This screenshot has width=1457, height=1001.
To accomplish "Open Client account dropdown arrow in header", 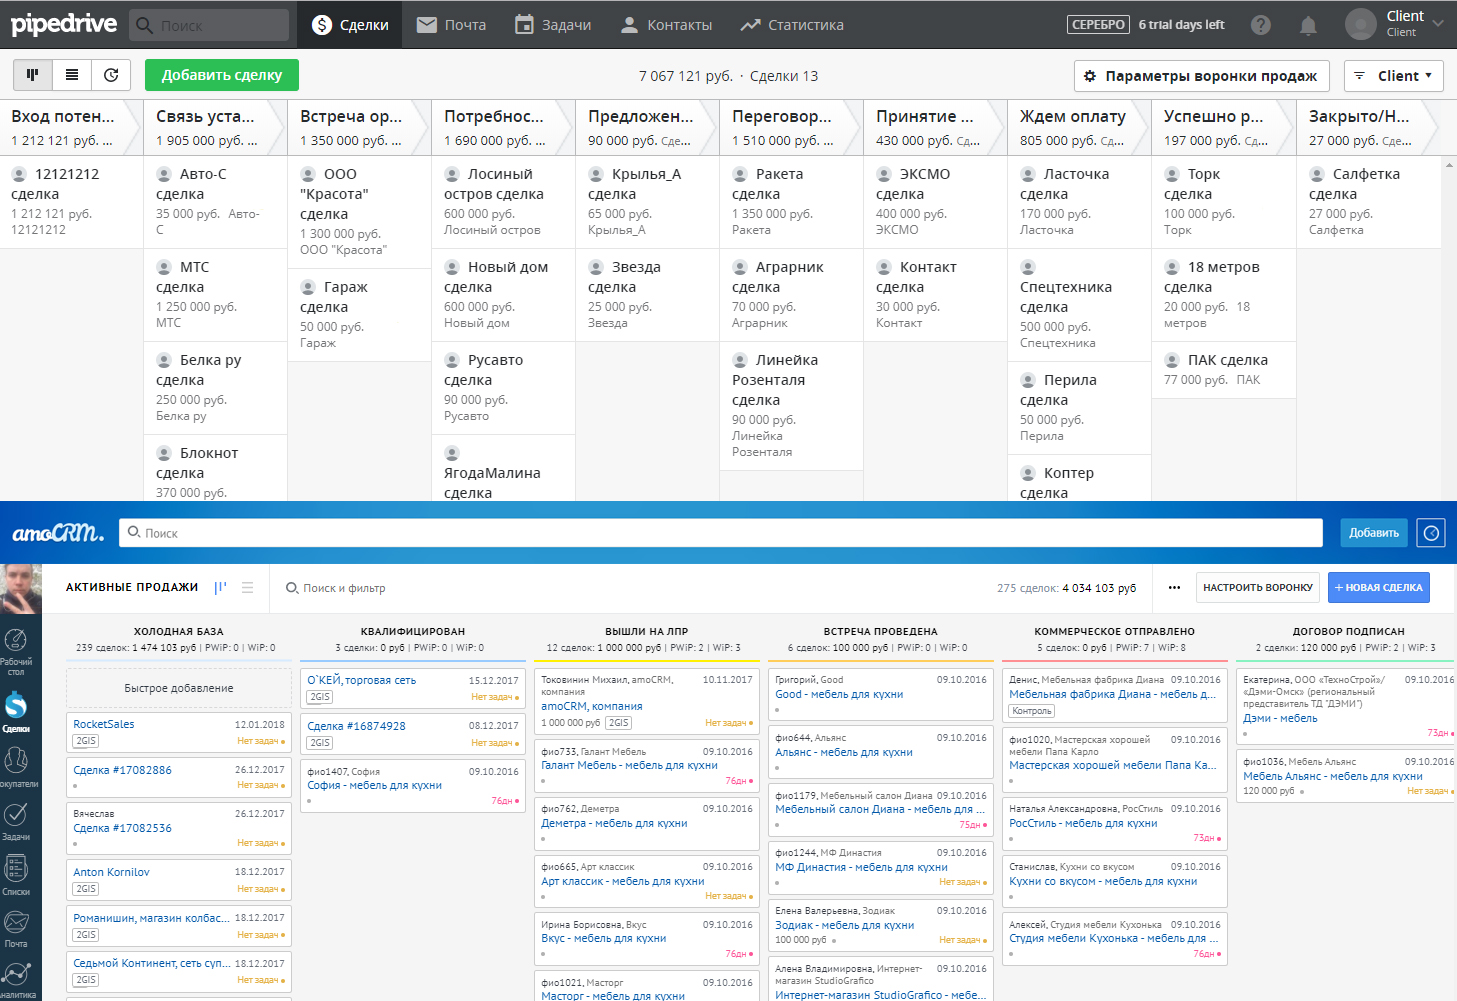I will pos(1438,23).
